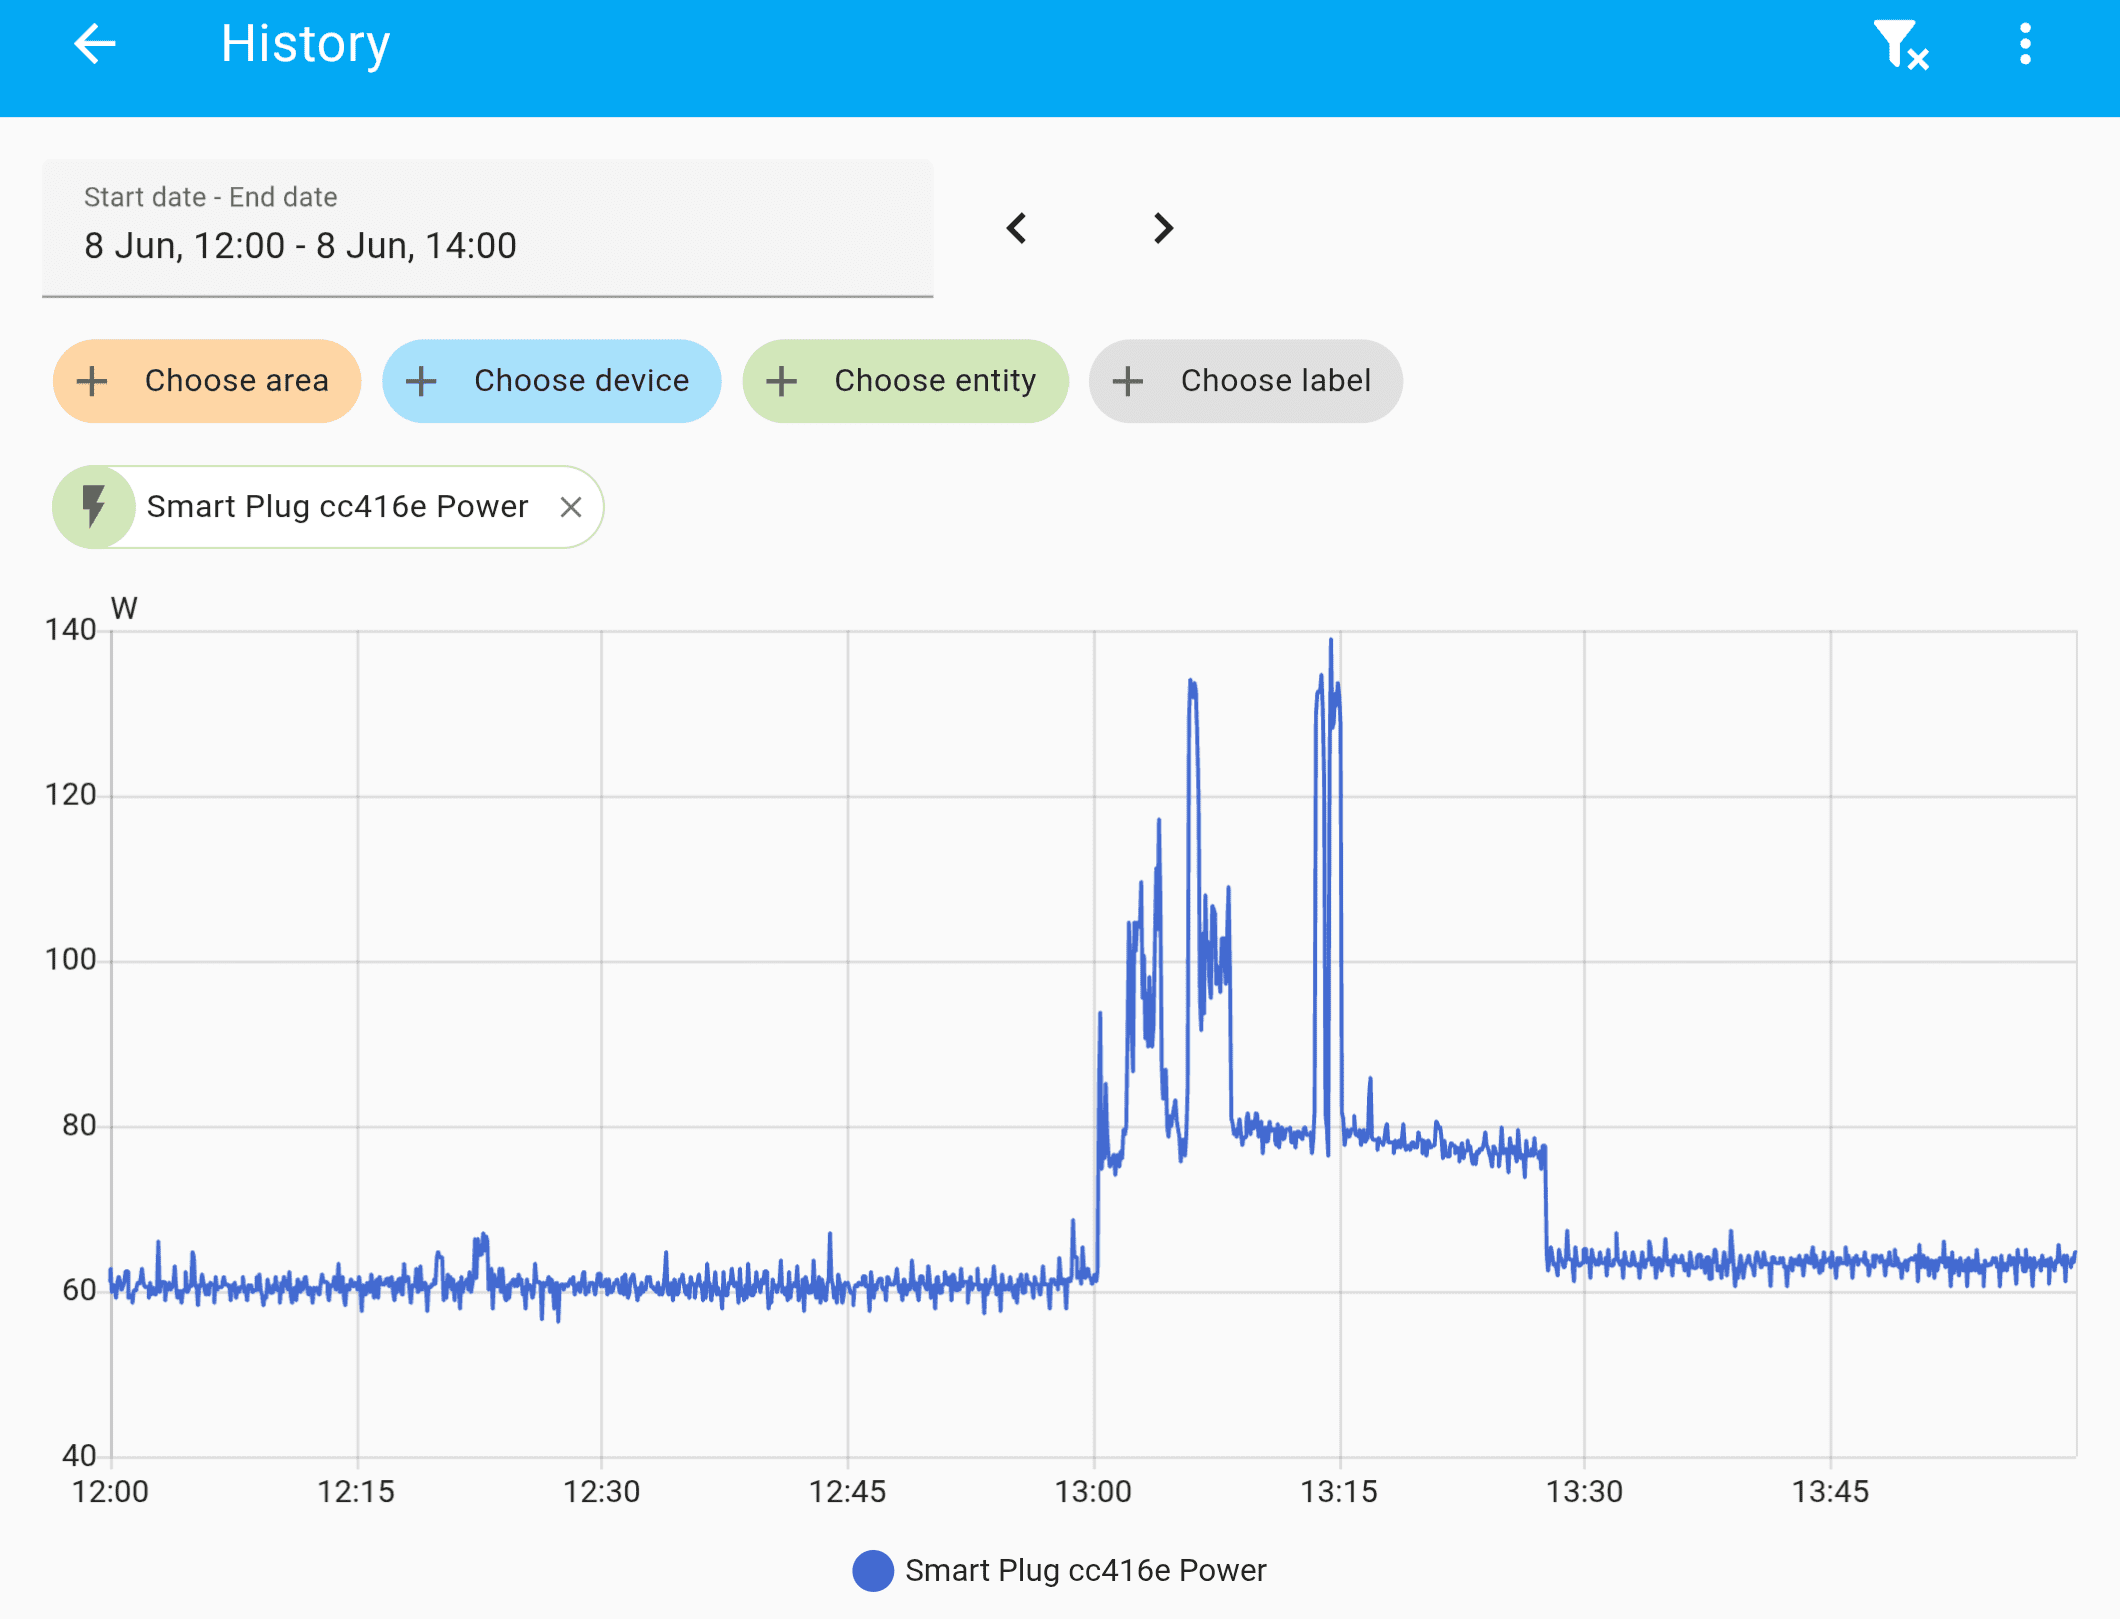
Task: Open the three-dot overflow menu
Action: 2025,45
